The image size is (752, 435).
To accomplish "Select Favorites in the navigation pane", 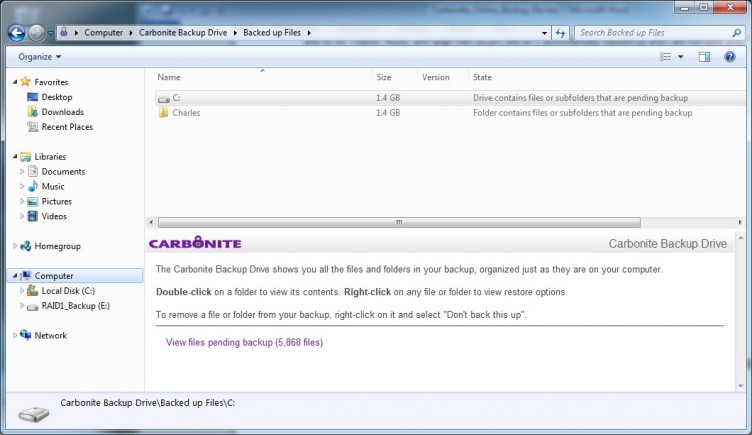I will pos(51,82).
